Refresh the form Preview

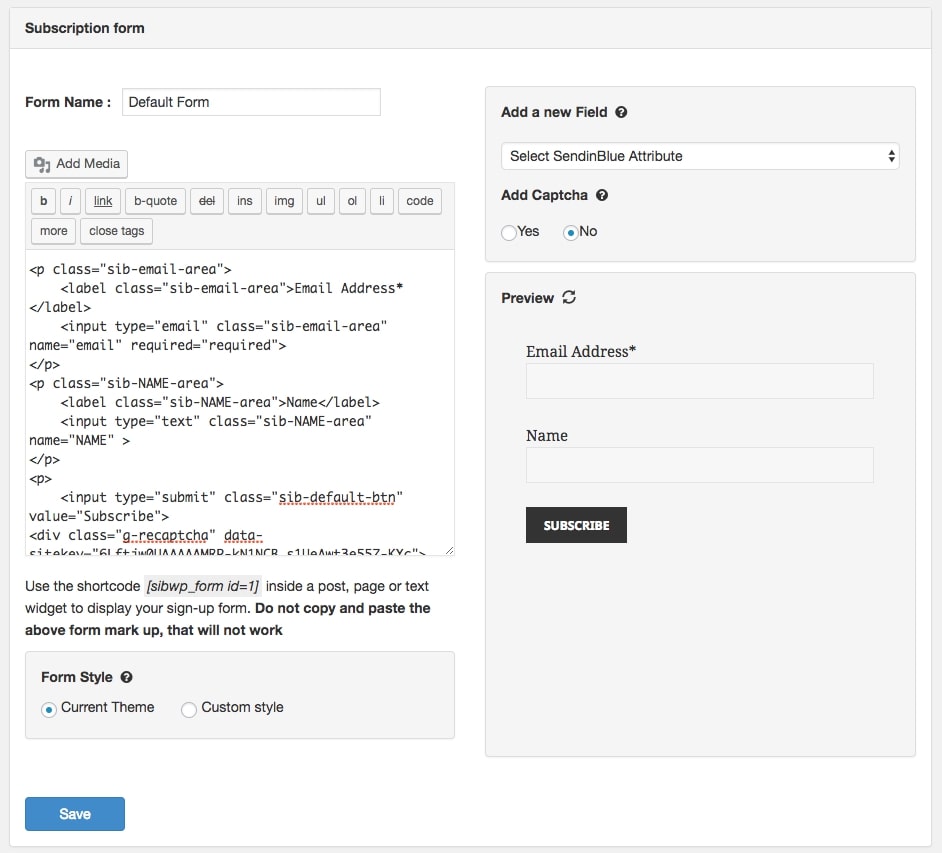(x=566, y=296)
